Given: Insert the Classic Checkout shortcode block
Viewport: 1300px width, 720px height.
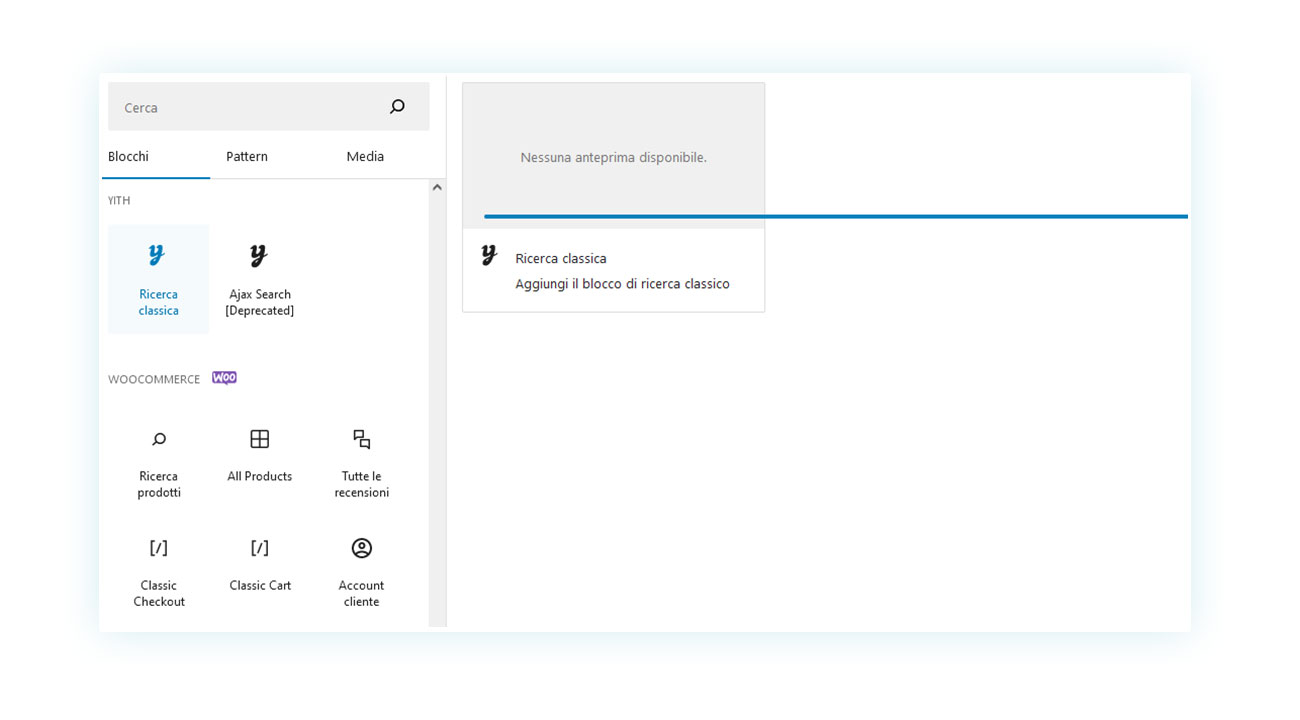Looking at the screenshot, I should pyautogui.click(x=159, y=572).
